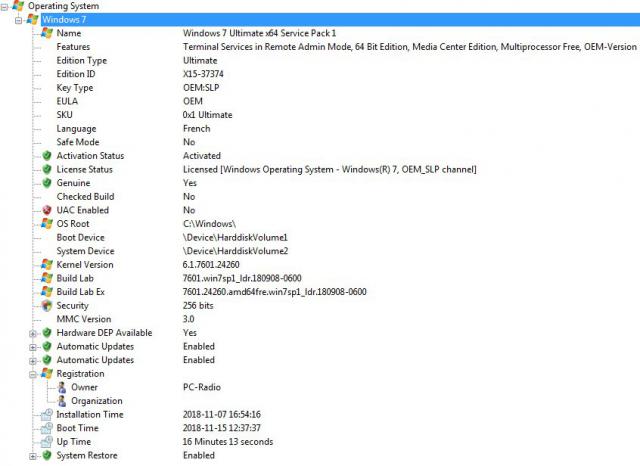Select the MMC Version label
The width and height of the screenshot is (640, 466).
point(84,319)
